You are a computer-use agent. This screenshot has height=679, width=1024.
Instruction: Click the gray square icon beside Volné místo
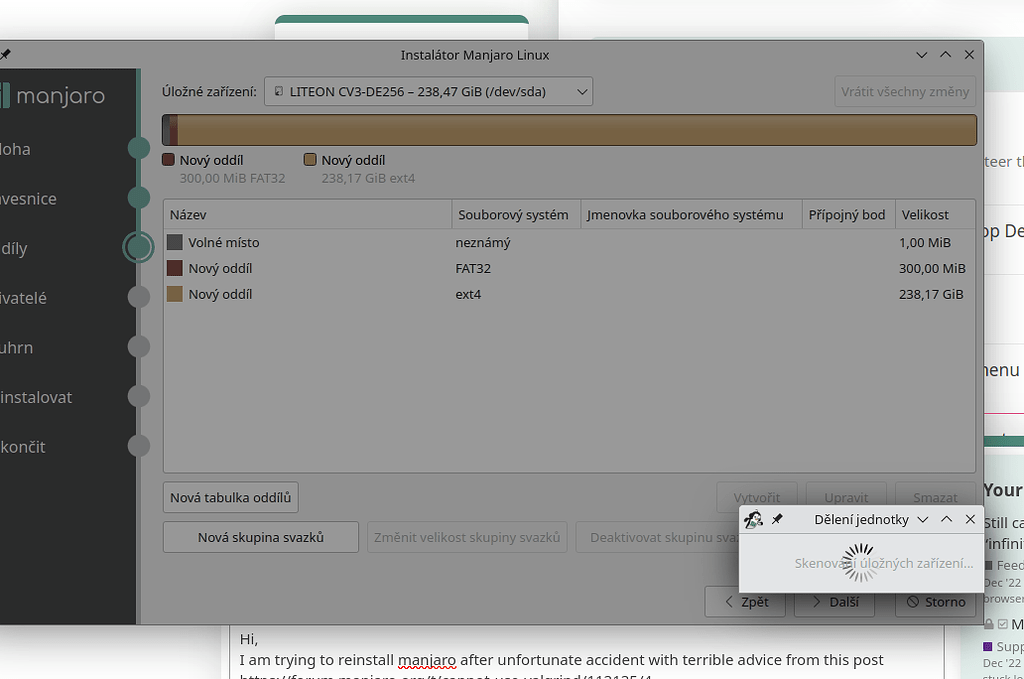coord(172,242)
